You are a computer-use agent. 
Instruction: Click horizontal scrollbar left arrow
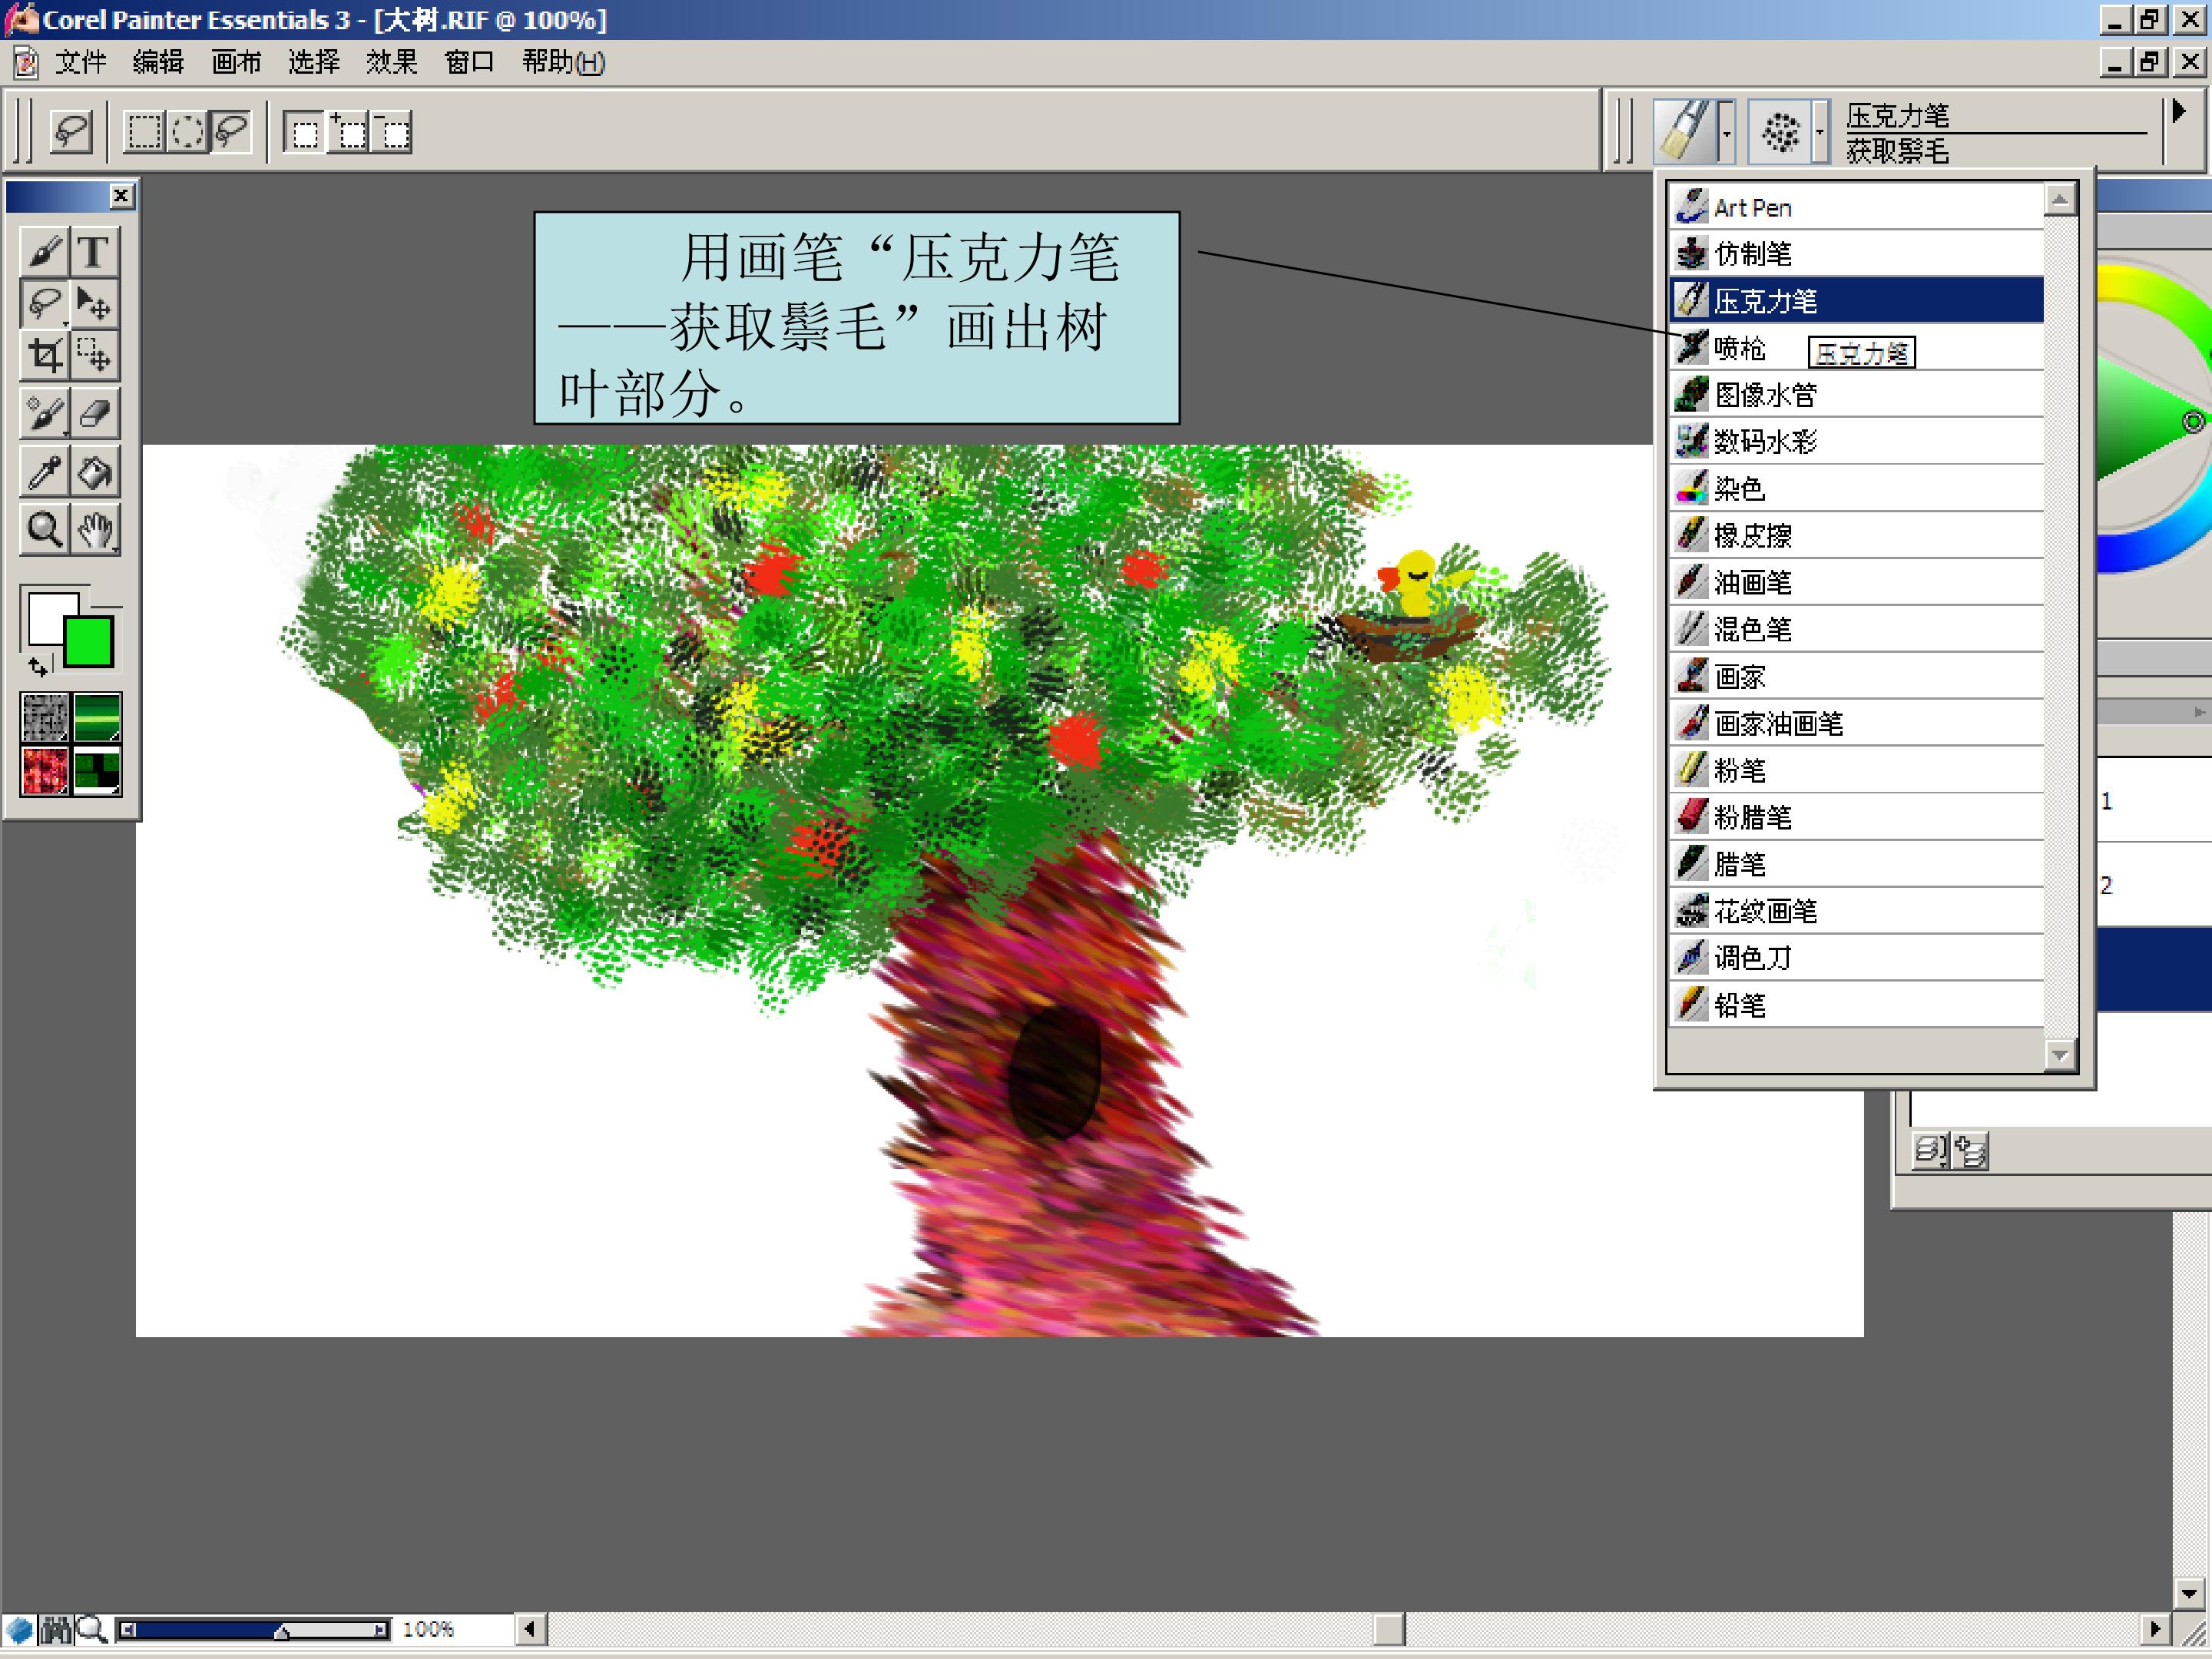coord(531,1630)
